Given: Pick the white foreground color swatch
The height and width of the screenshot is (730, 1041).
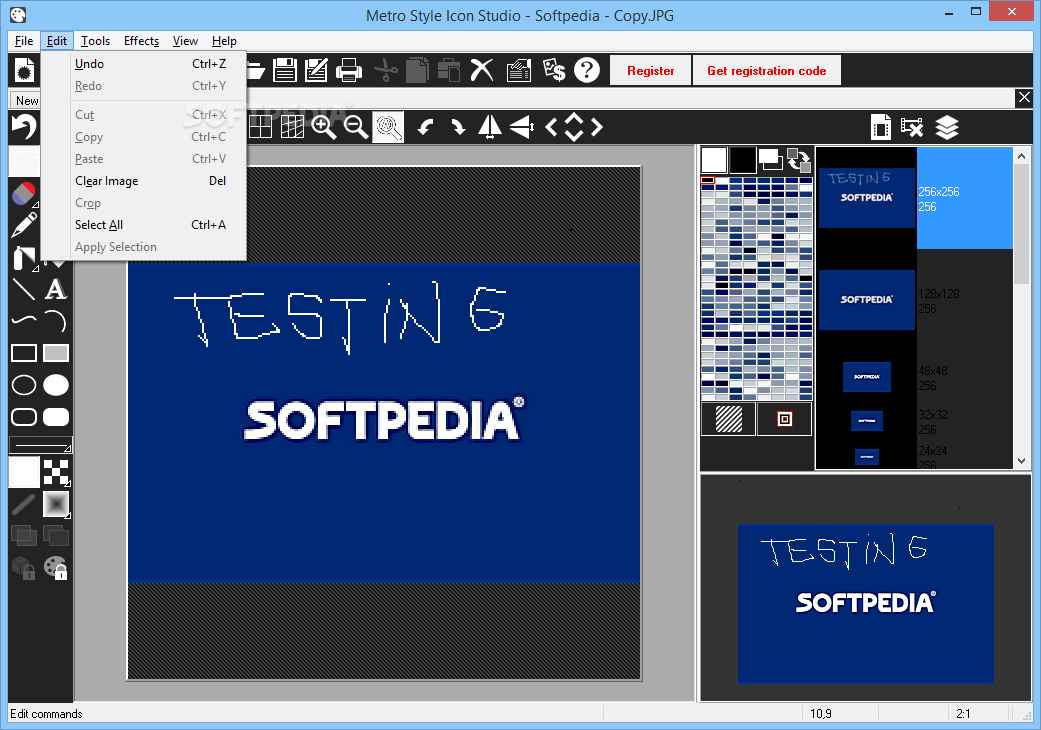Looking at the screenshot, I should (x=714, y=160).
